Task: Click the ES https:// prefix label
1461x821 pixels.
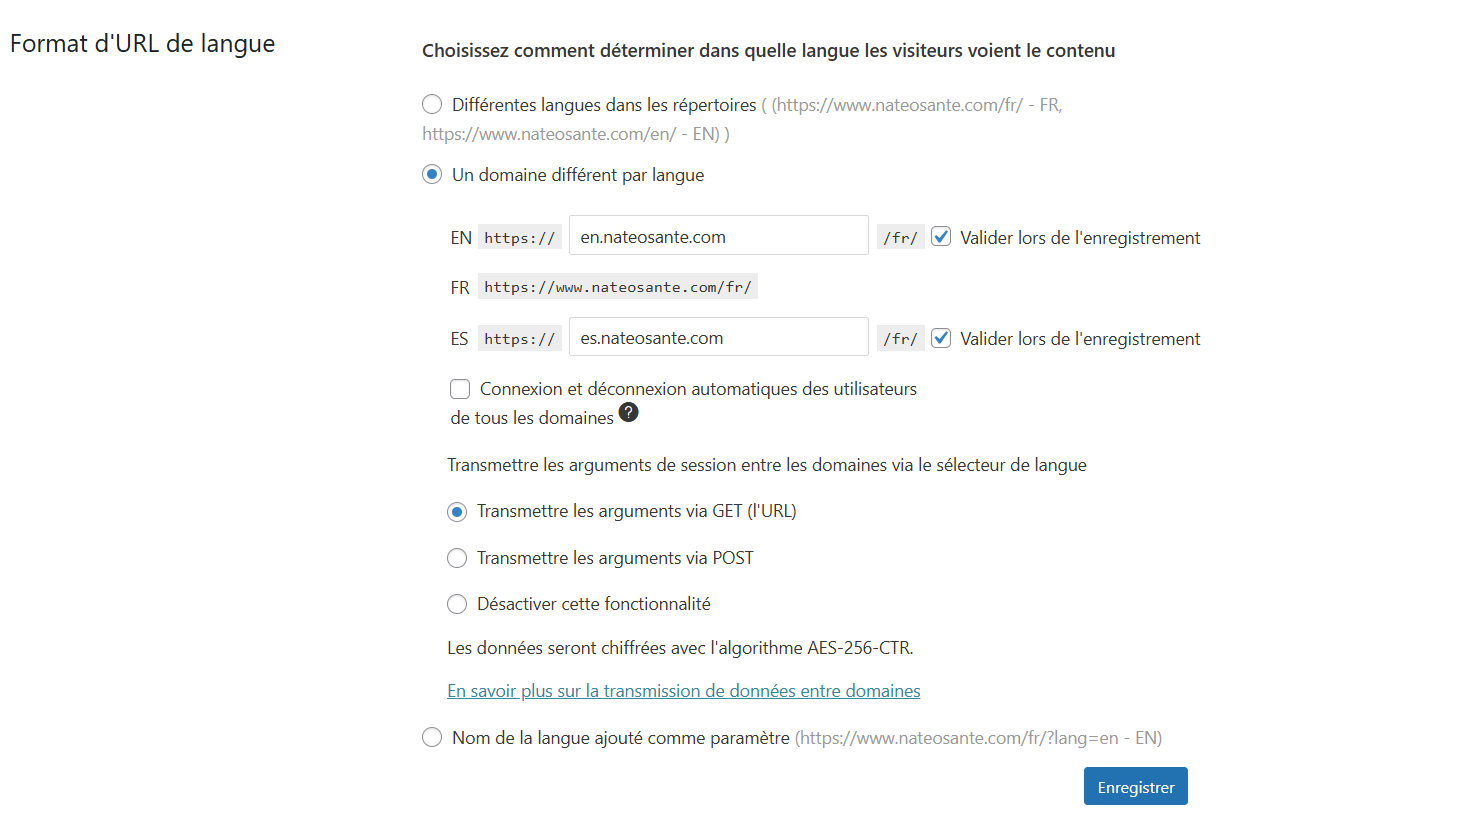Action: (520, 339)
